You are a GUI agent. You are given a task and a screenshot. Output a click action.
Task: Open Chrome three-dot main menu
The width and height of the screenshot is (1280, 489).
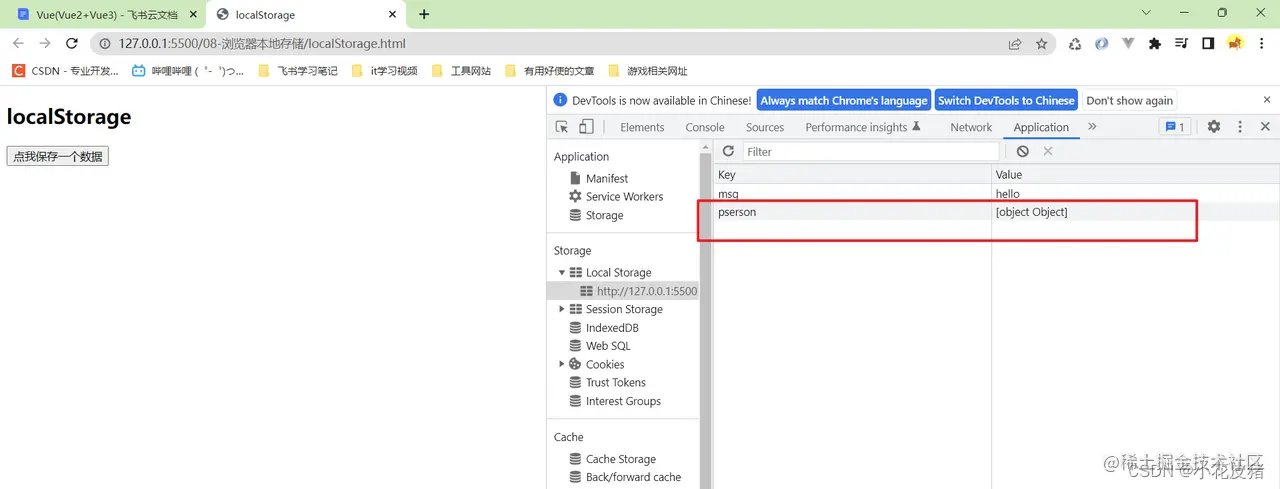point(1262,44)
